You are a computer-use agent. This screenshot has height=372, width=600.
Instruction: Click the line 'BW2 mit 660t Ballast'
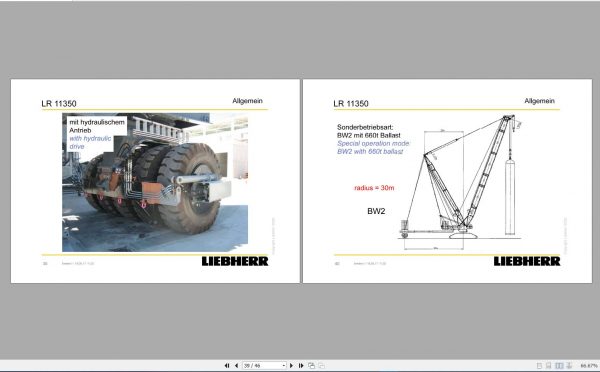368,135
